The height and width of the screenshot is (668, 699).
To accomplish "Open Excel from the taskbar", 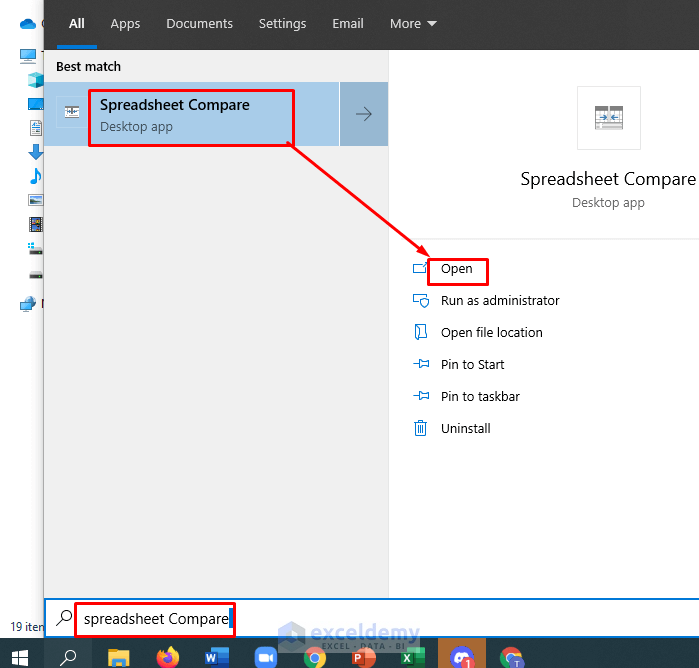I will (413, 657).
